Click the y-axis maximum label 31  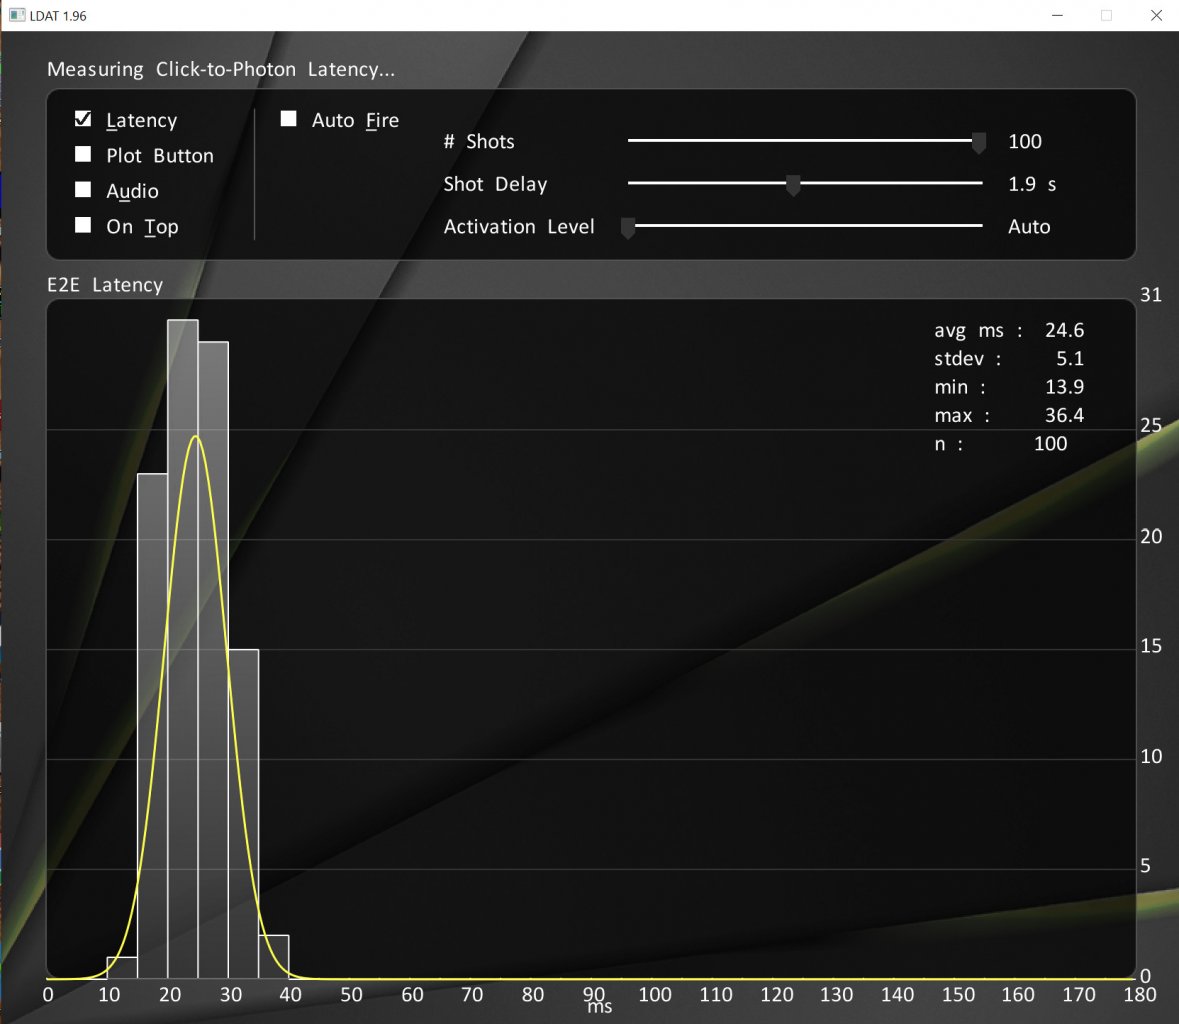(x=1150, y=295)
